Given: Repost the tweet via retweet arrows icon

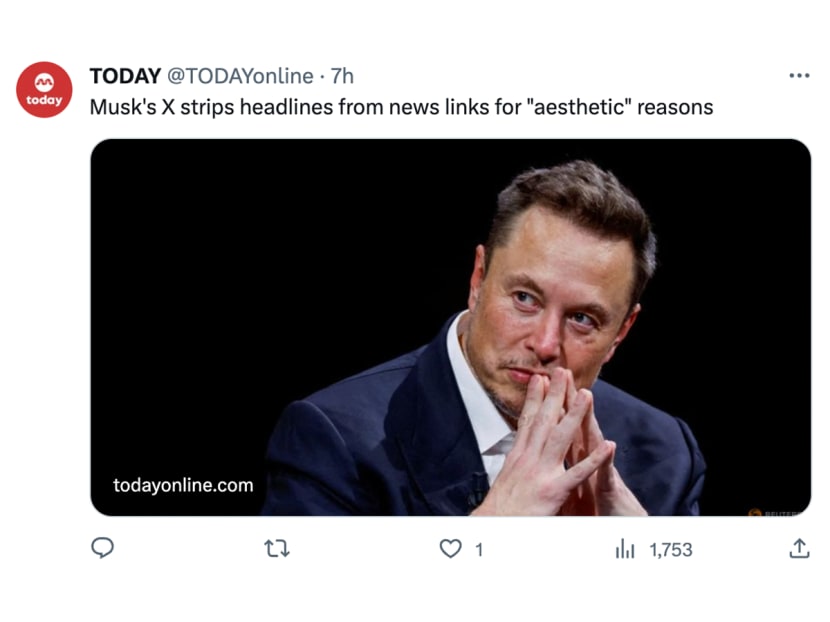Looking at the screenshot, I should click(x=276, y=548).
